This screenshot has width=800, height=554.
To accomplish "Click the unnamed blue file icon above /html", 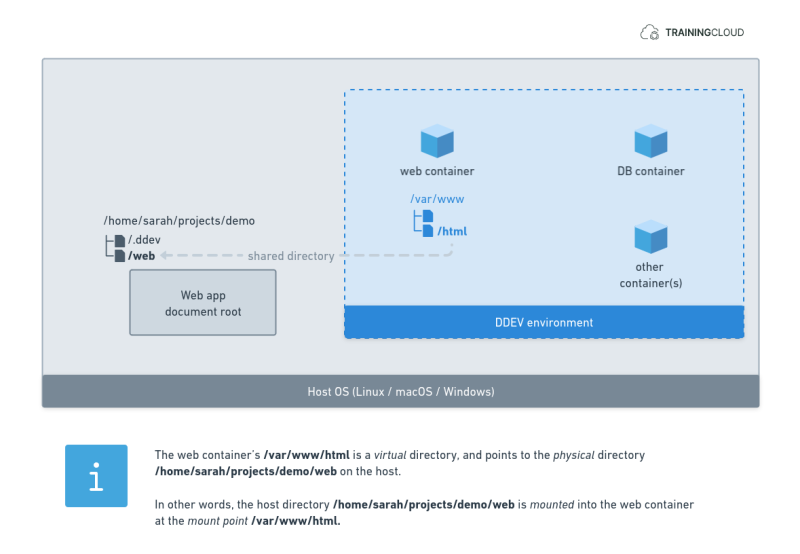I will (428, 216).
